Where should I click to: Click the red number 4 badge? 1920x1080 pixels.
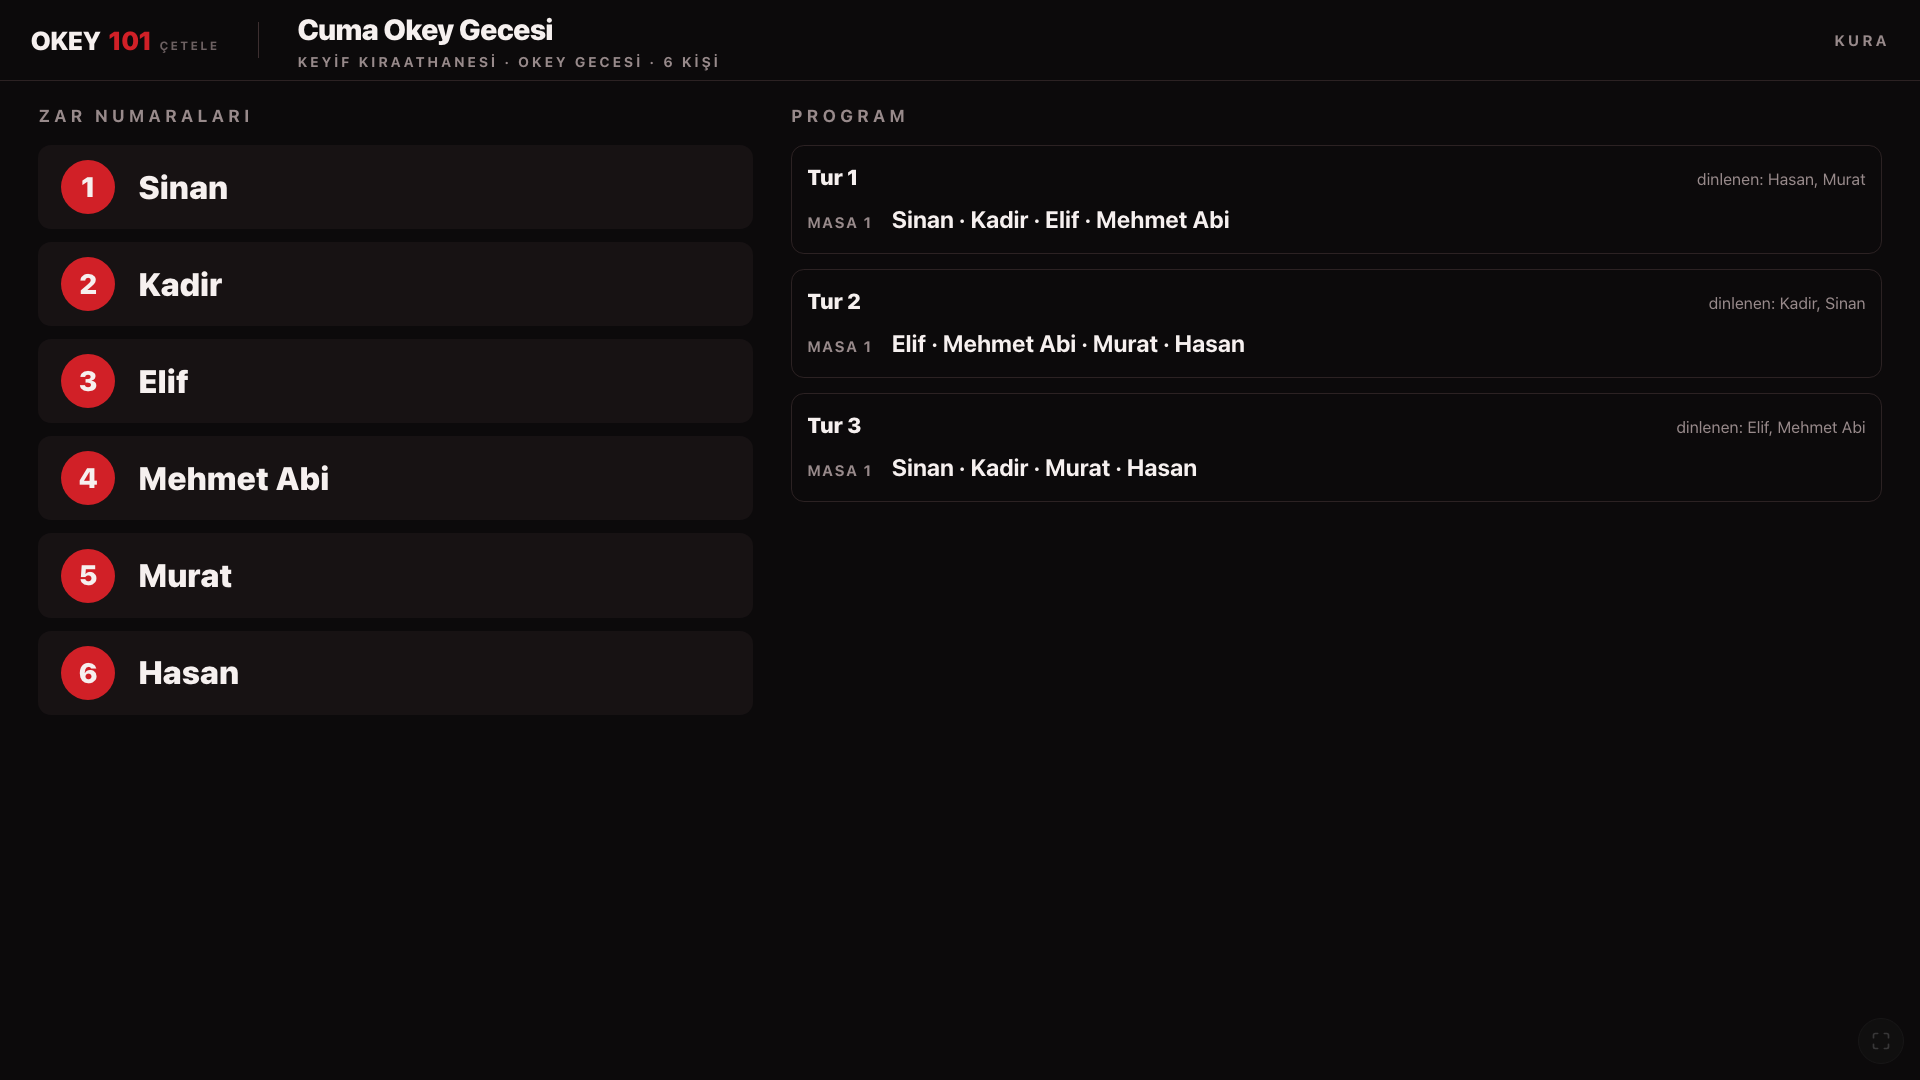(x=88, y=478)
